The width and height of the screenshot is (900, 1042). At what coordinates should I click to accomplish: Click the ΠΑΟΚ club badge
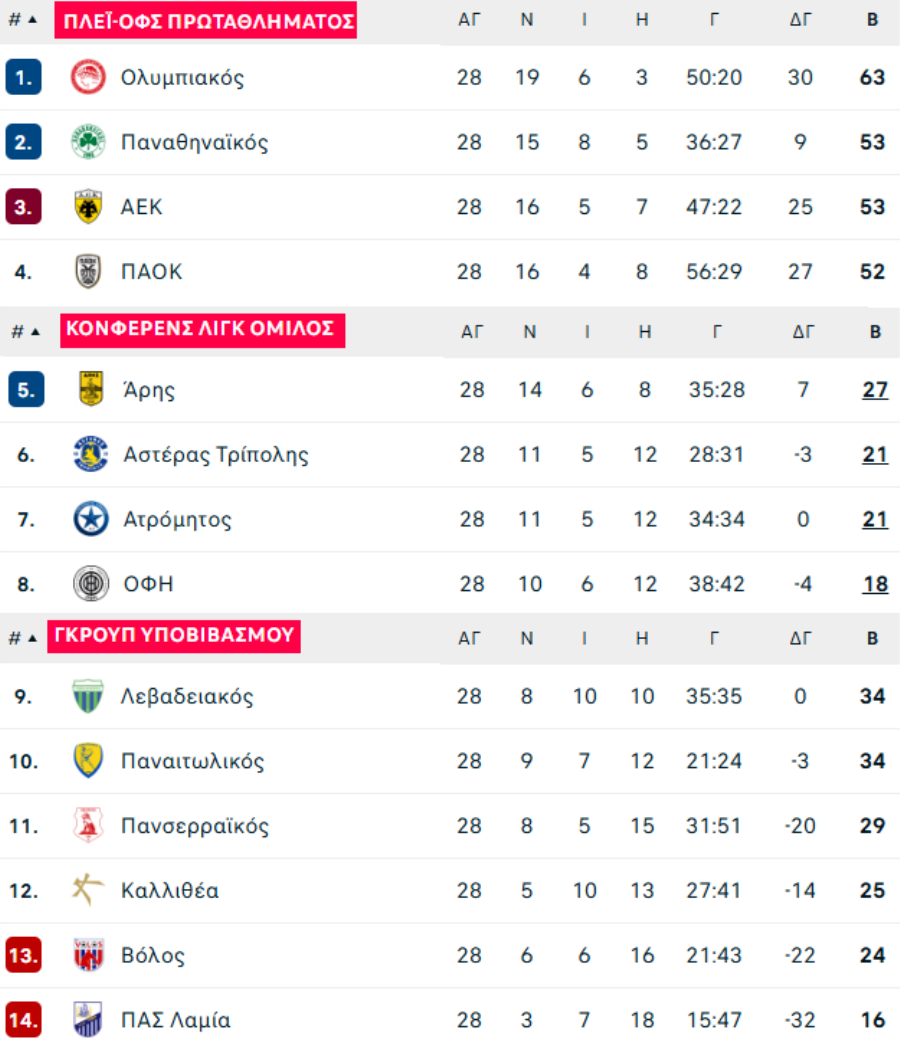pyautogui.click(x=88, y=271)
